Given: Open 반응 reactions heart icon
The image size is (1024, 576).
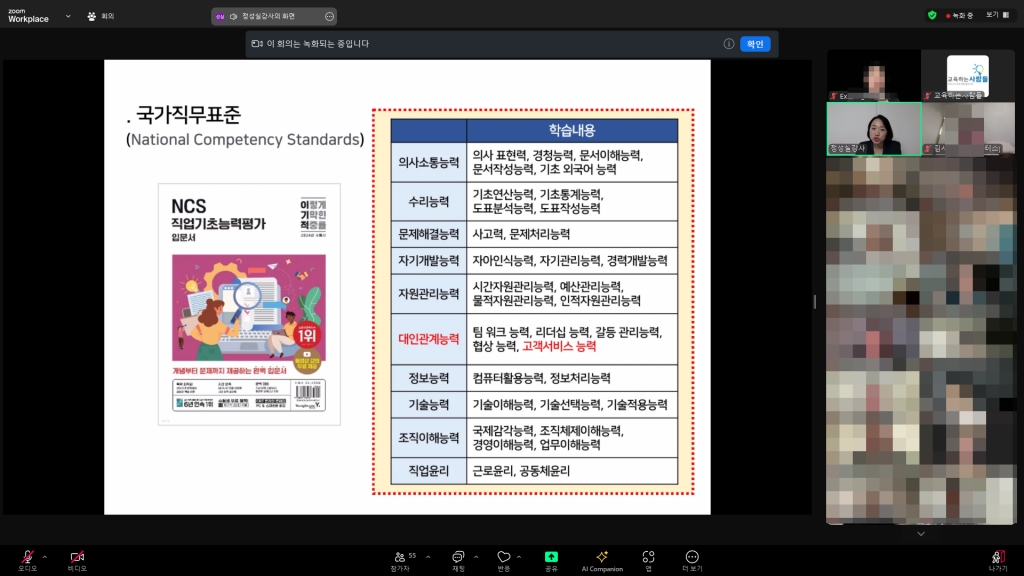Looking at the screenshot, I should tap(504, 557).
